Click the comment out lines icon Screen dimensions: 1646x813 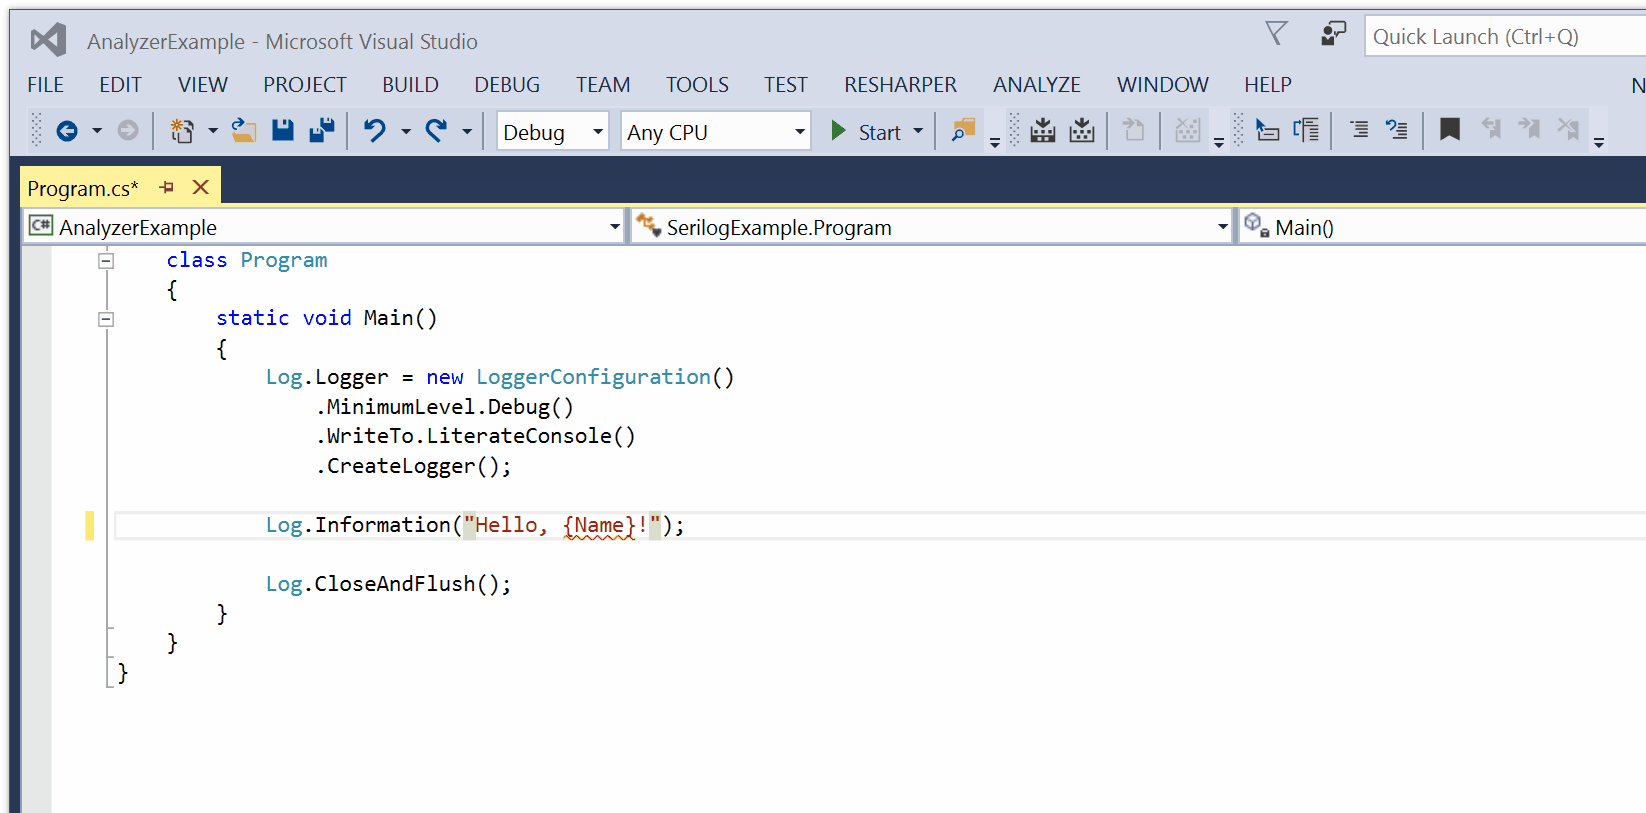[1359, 130]
